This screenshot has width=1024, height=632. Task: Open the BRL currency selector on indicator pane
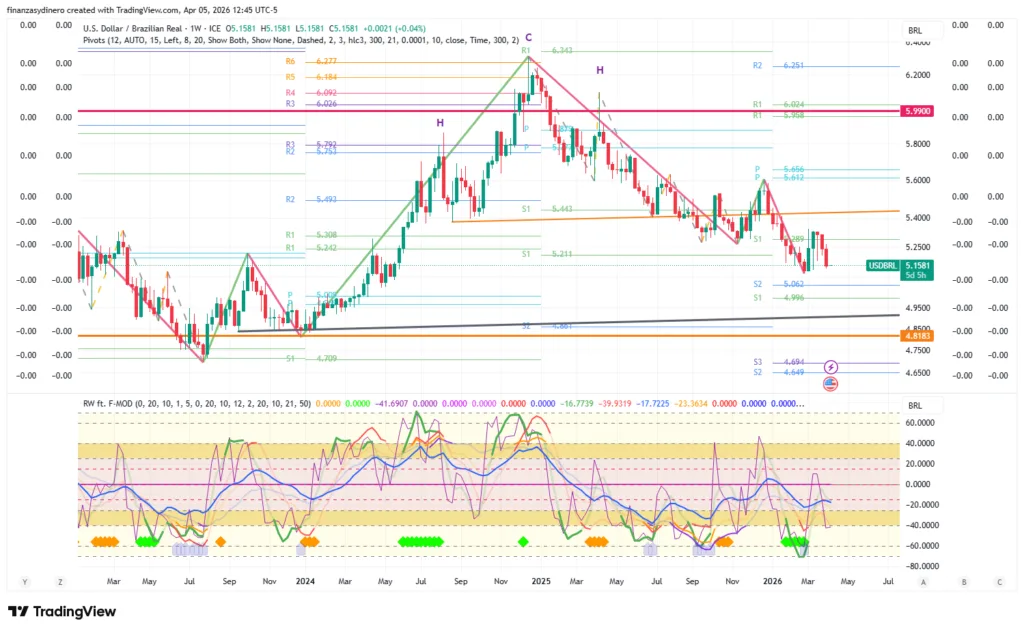coord(915,405)
